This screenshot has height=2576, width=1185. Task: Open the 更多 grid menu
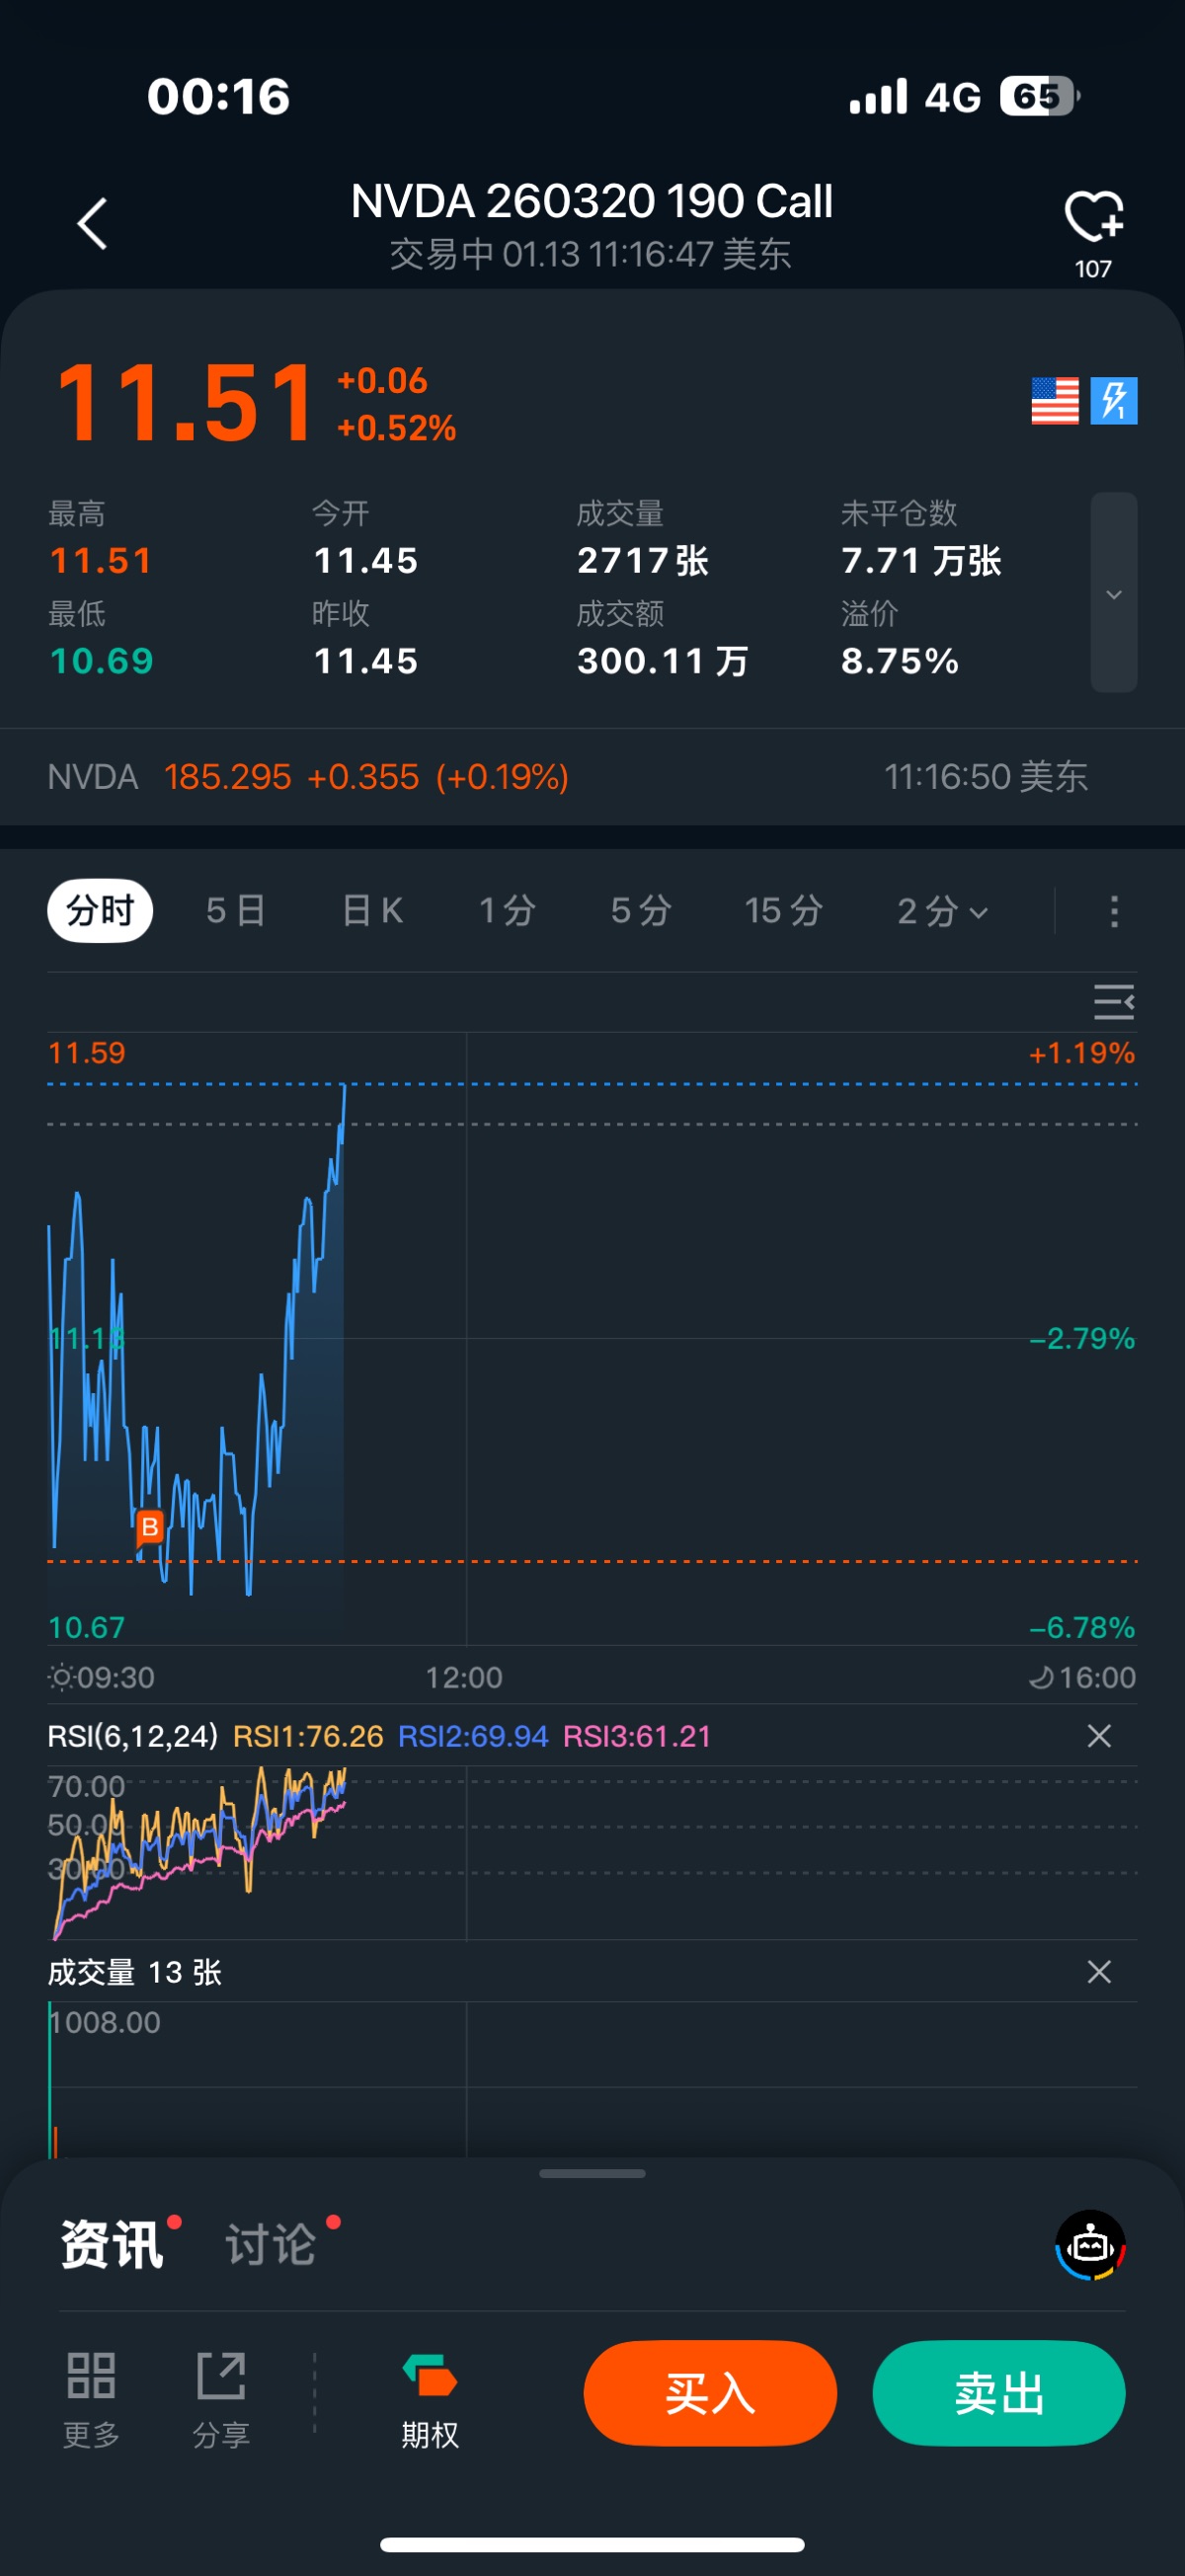91,2397
